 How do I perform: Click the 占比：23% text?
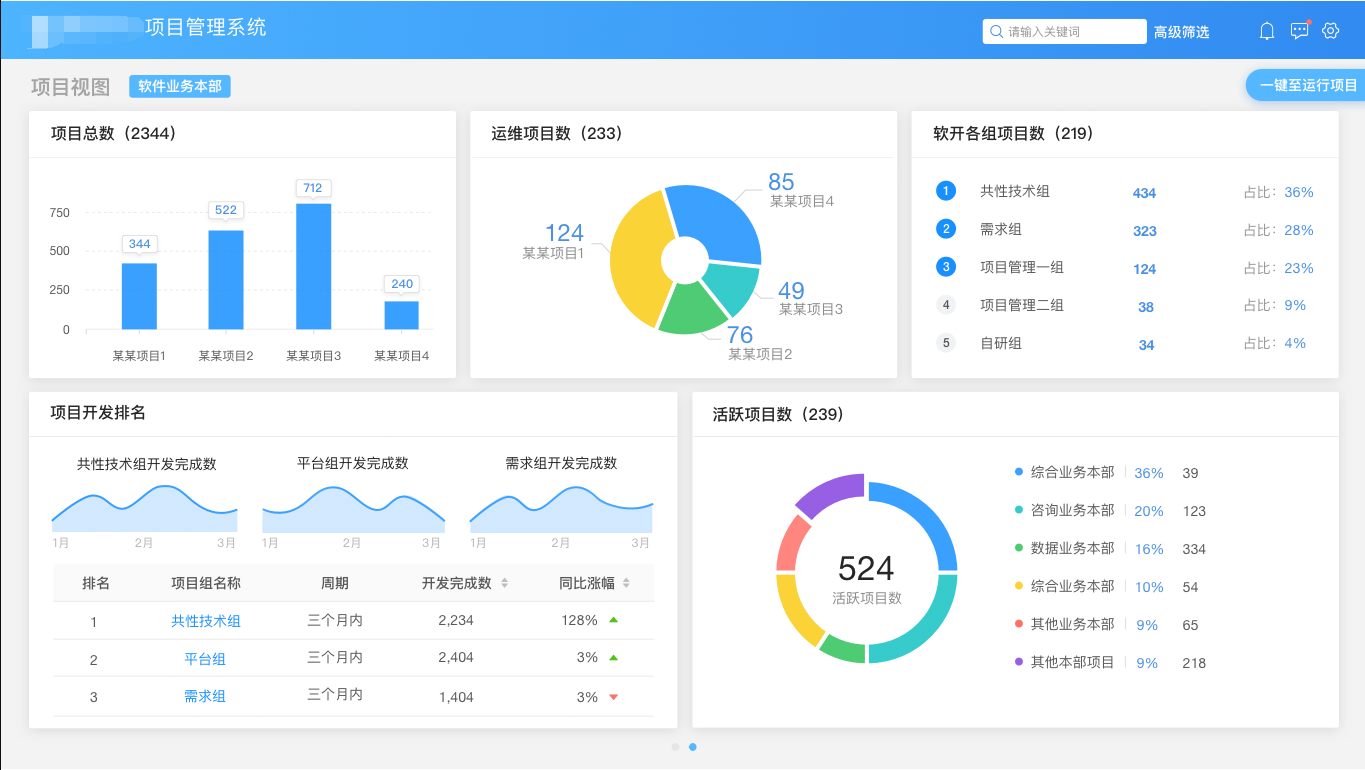click(1278, 268)
